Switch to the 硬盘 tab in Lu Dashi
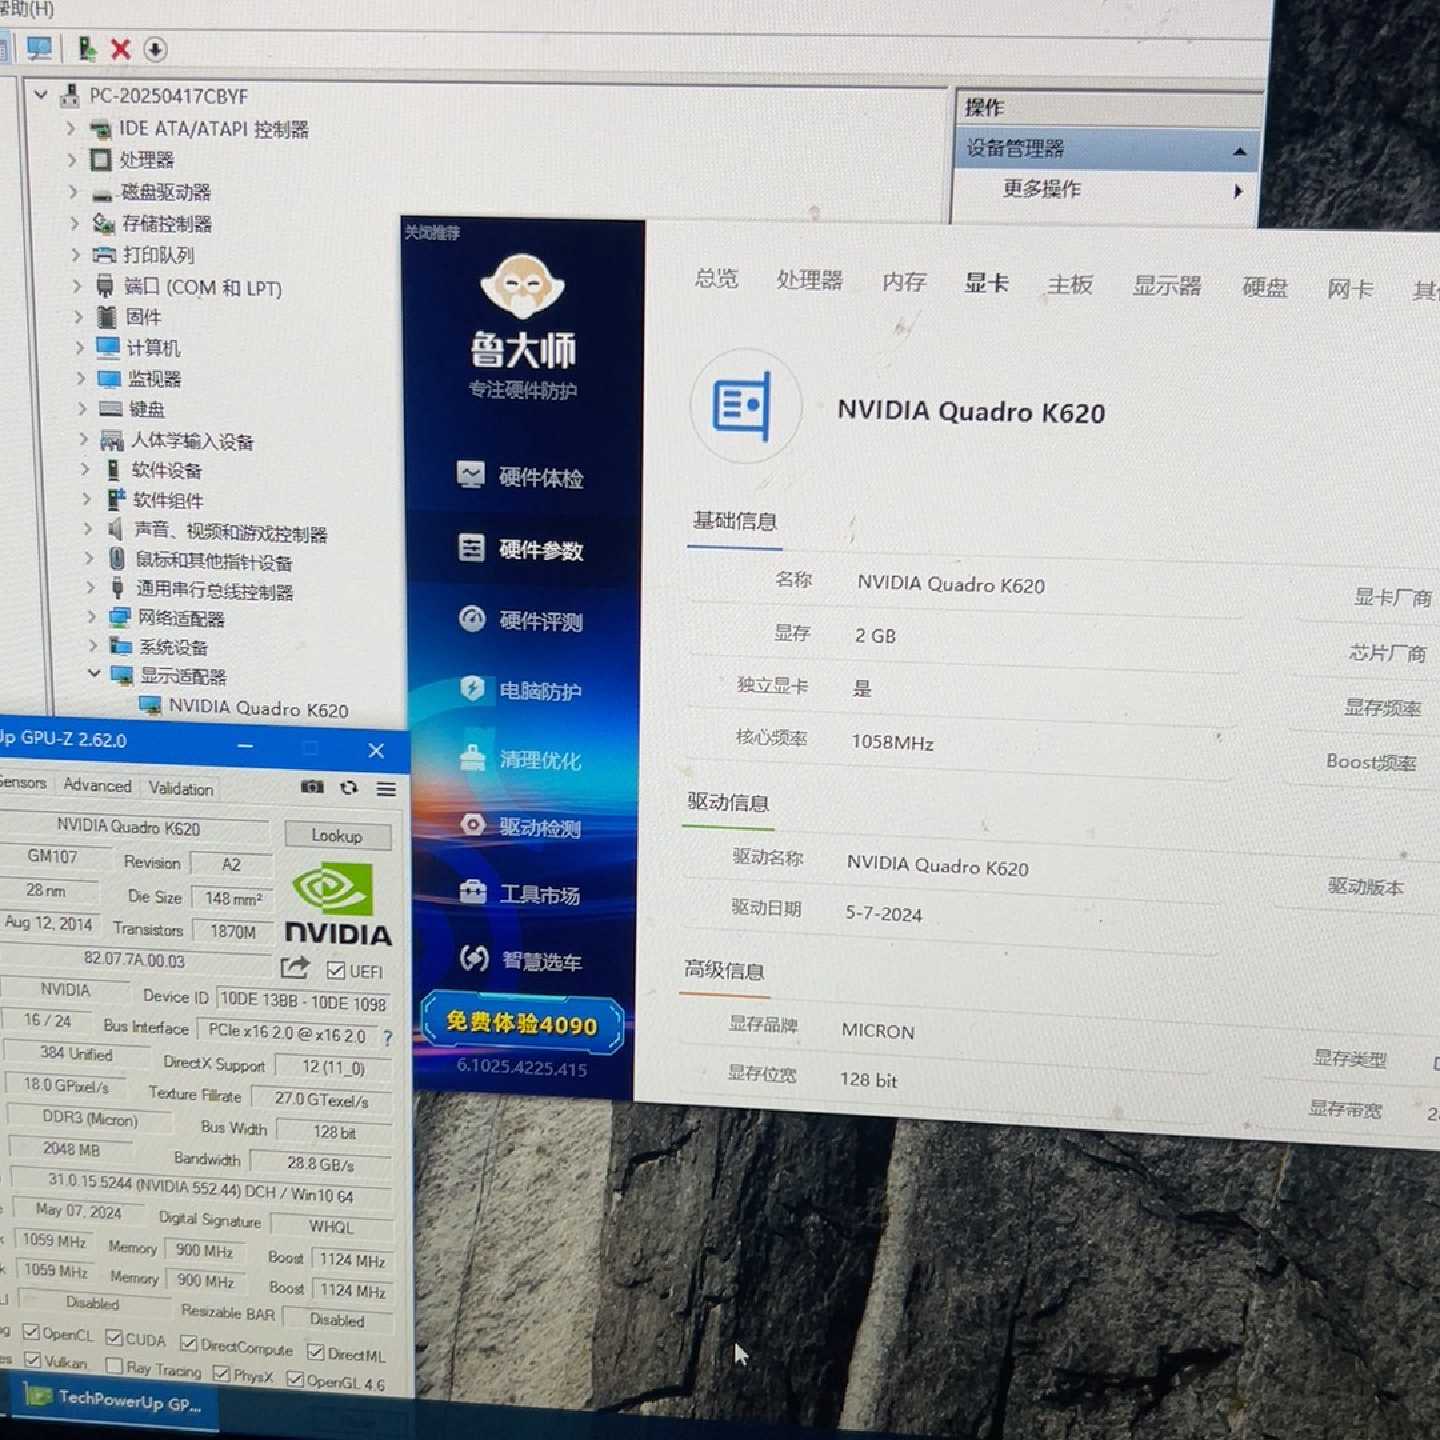Viewport: 1440px width, 1440px height. 1265,288
